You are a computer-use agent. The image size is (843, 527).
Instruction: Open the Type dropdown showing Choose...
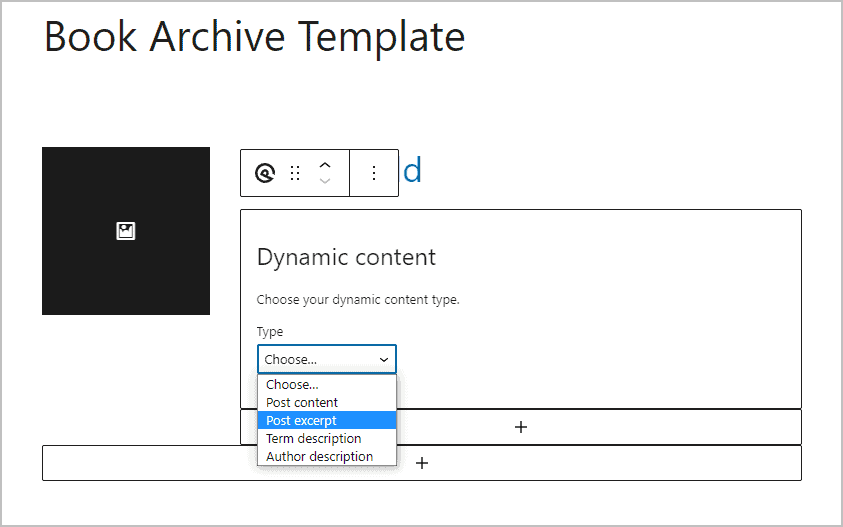coord(327,359)
